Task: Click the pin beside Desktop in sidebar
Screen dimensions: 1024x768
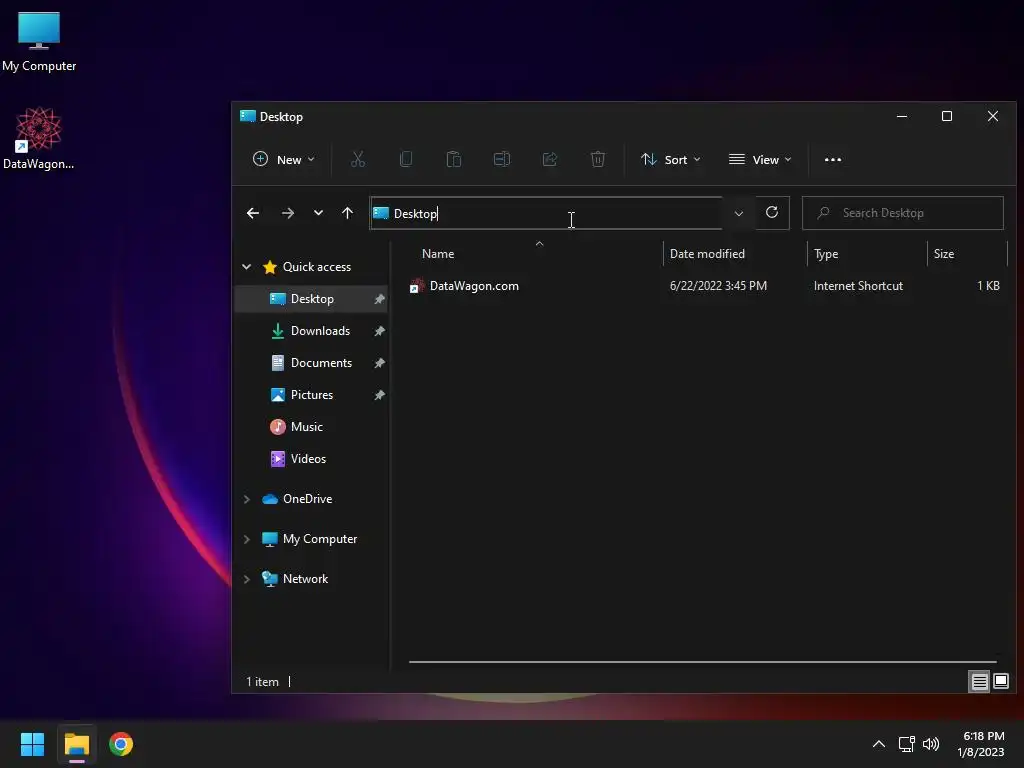Action: point(379,299)
